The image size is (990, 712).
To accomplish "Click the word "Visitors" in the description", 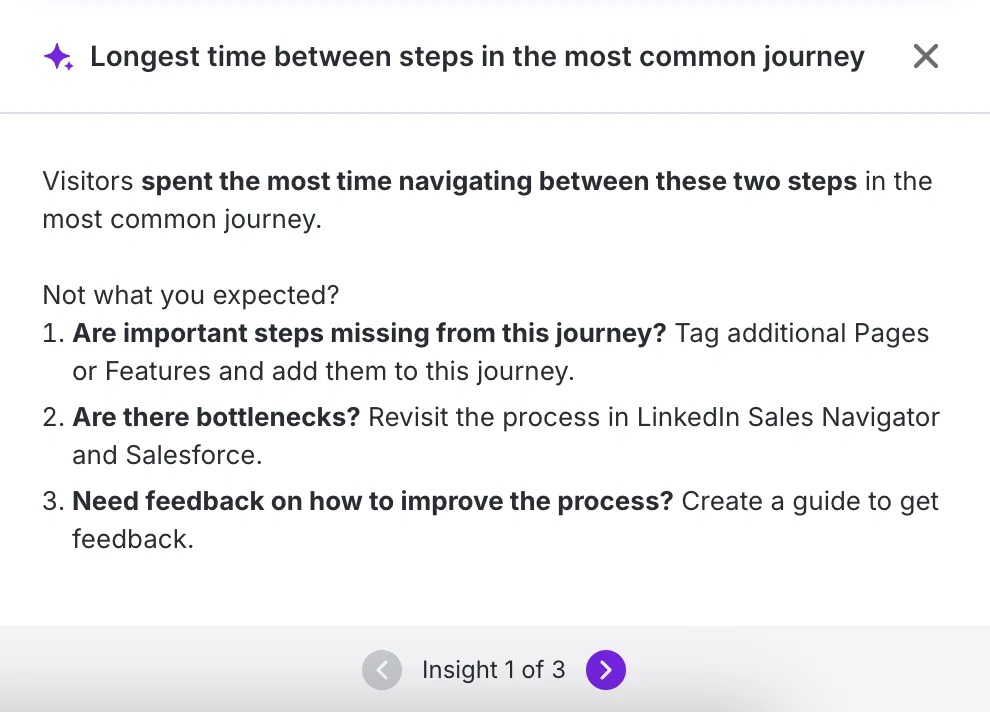I will 88,182.
